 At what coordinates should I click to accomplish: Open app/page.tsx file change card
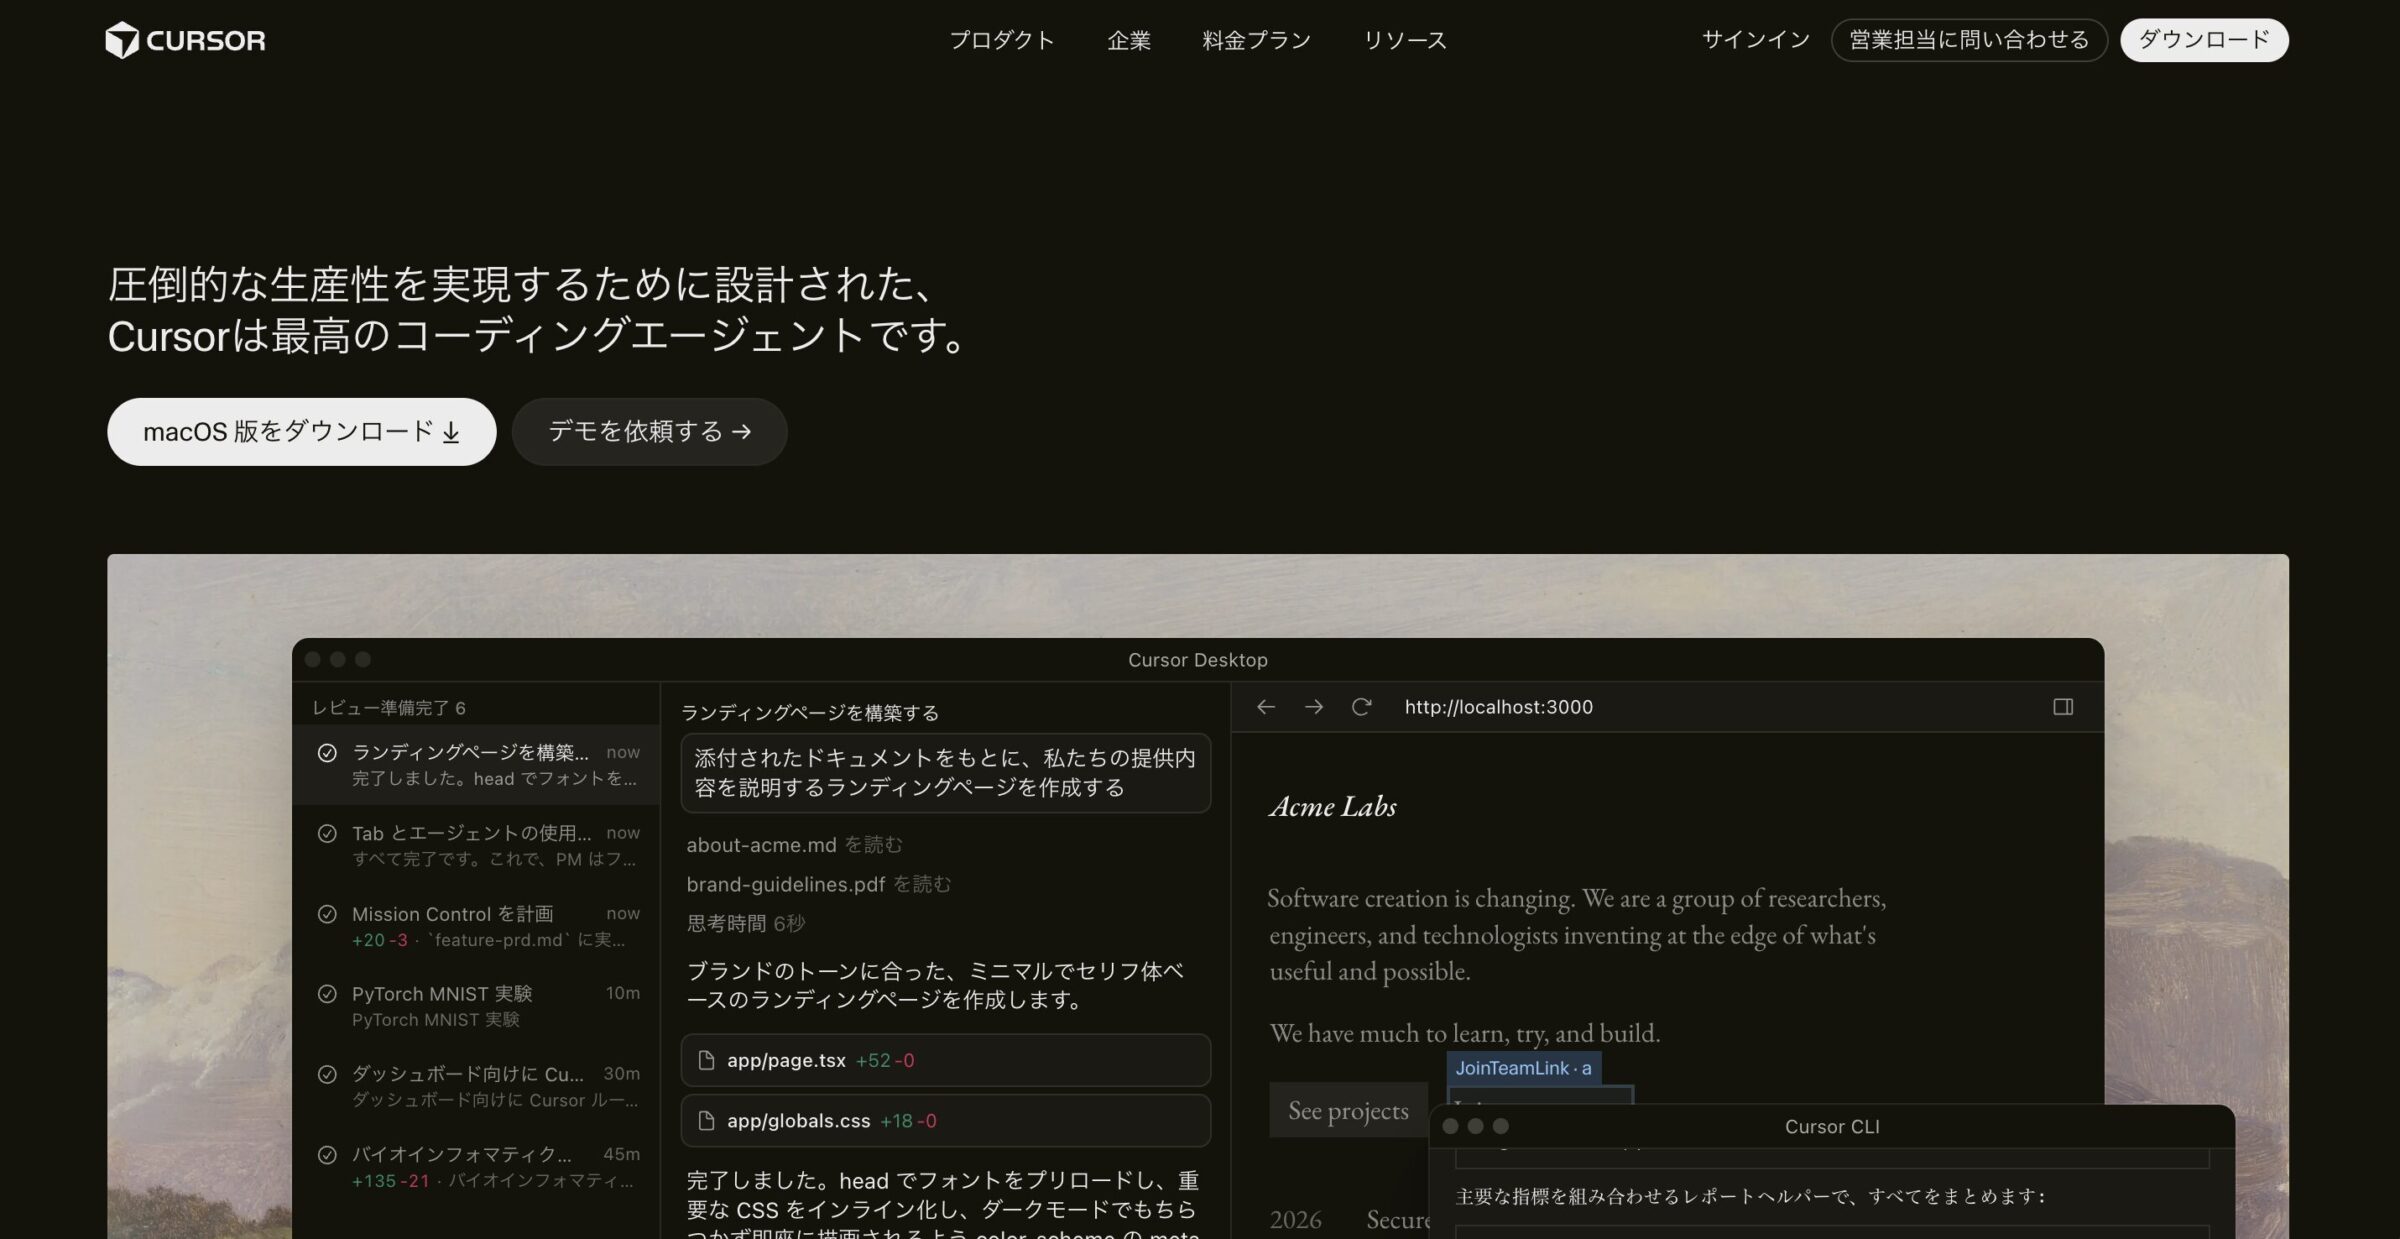[x=946, y=1060]
